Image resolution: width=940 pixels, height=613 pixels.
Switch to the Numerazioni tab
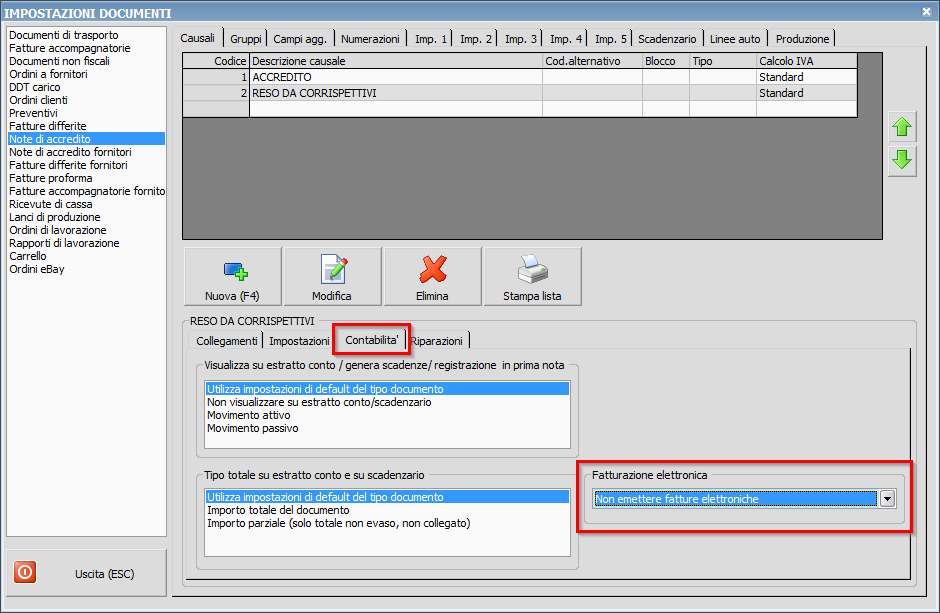click(370, 39)
